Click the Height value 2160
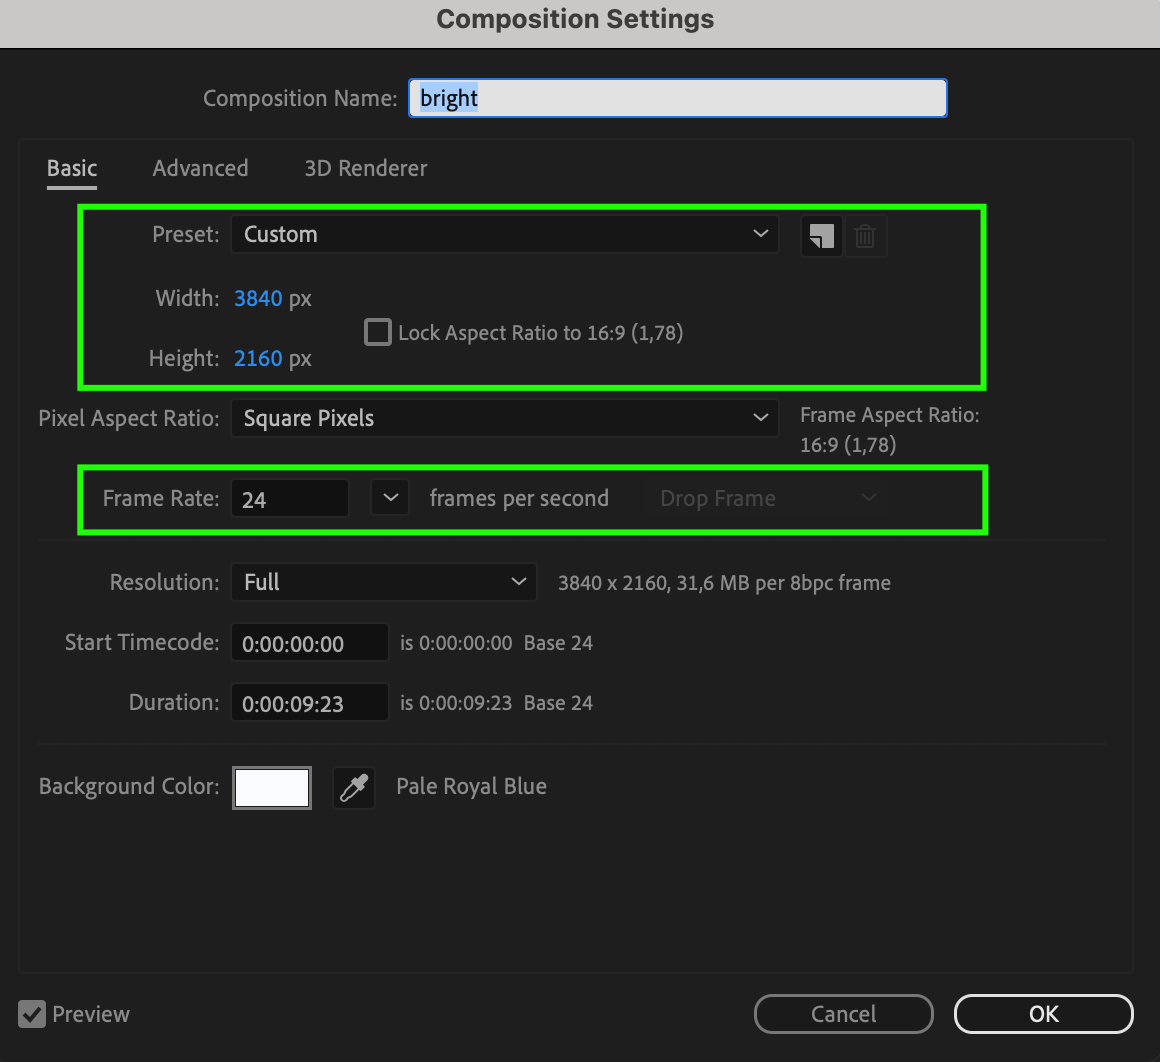Image resolution: width=1160 pixels, height=1062 pixels. point(257,359)
